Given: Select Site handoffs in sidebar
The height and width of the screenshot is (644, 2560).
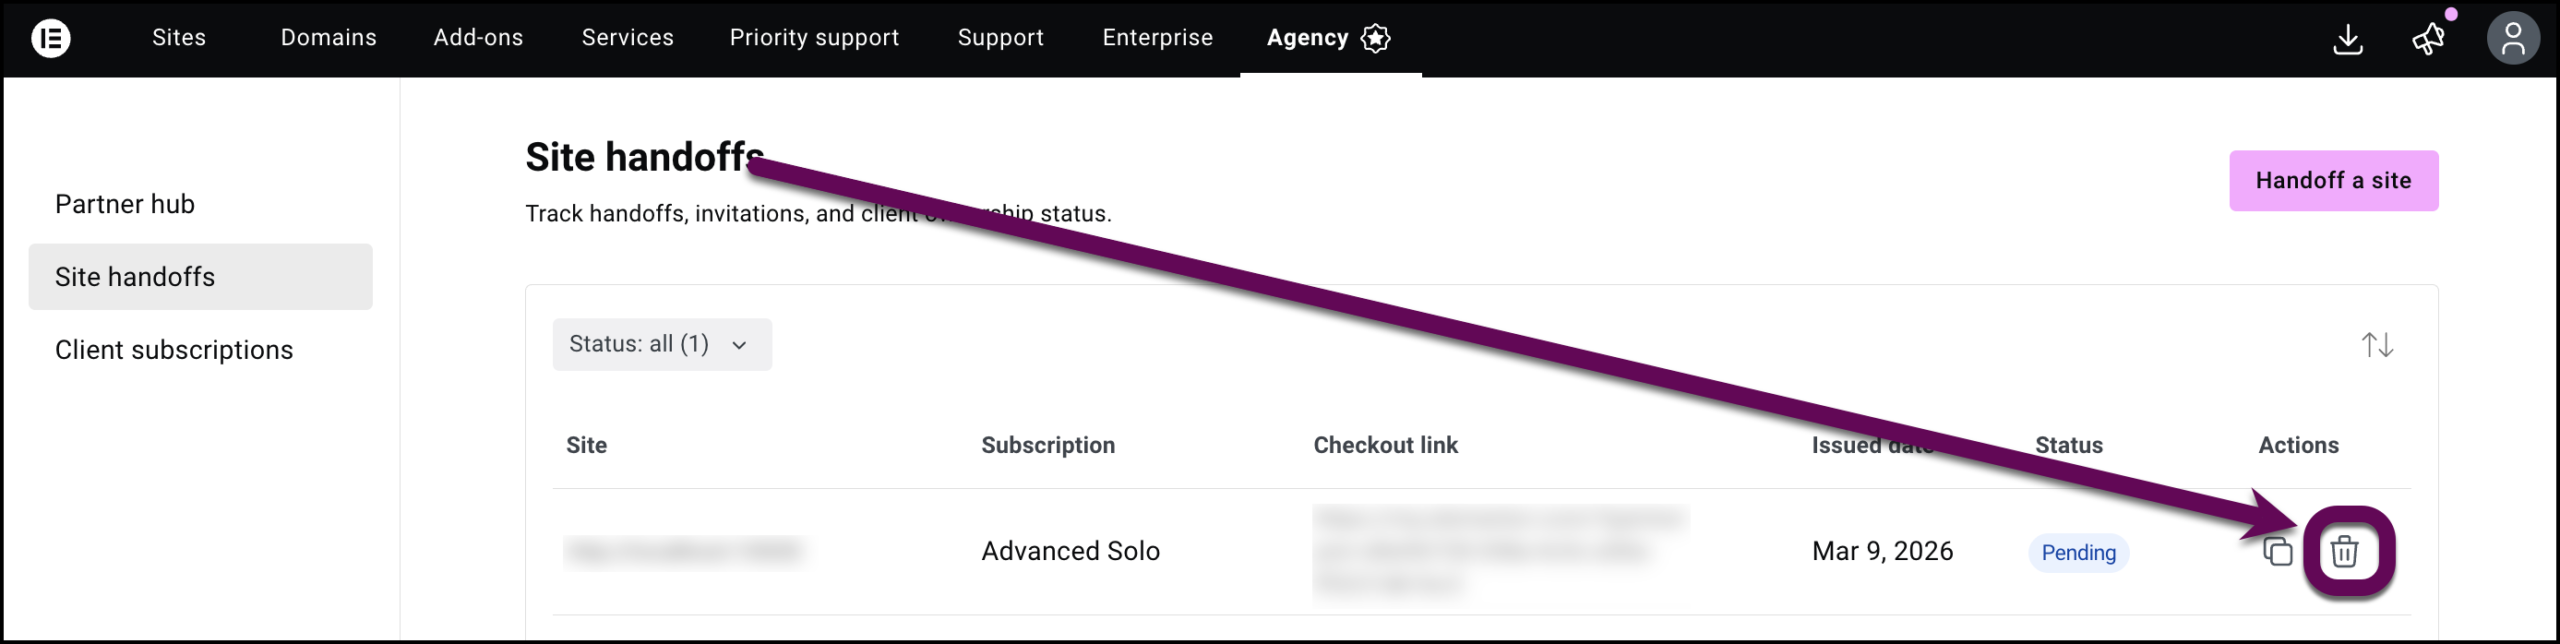Looking at the screenshot, I should (135, 277).
